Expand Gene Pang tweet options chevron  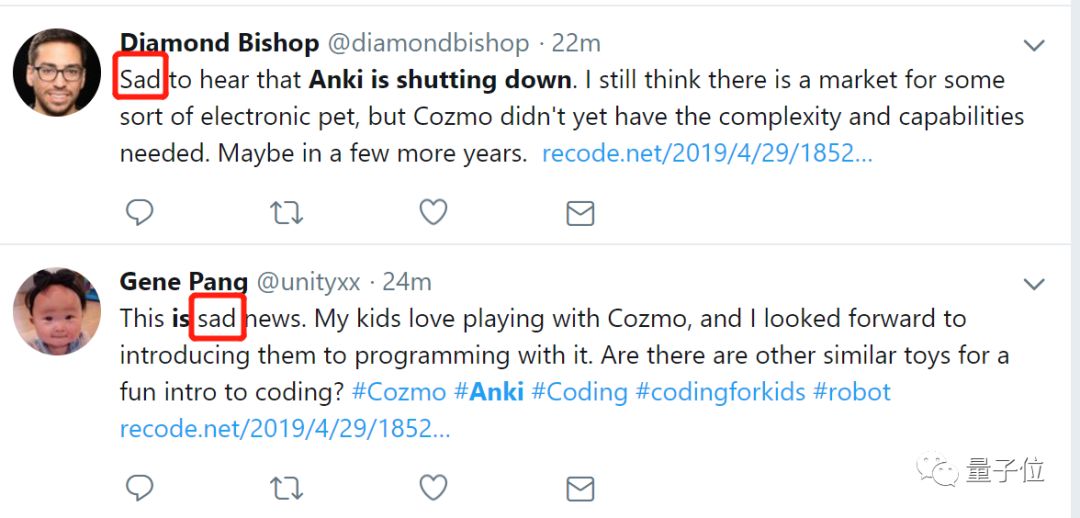[x=1034, y=284]
